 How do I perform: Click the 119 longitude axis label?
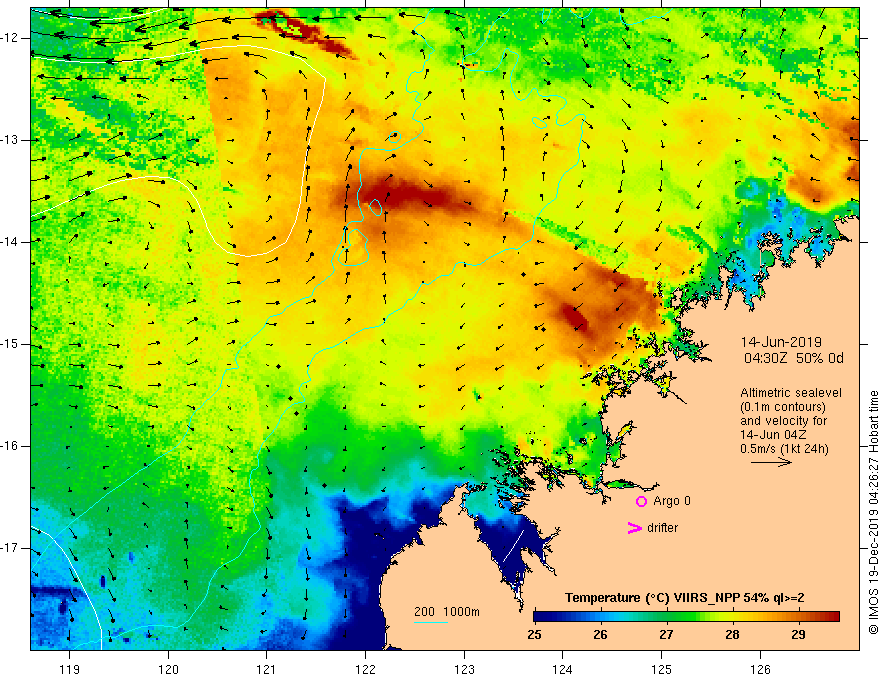(70, 669)
